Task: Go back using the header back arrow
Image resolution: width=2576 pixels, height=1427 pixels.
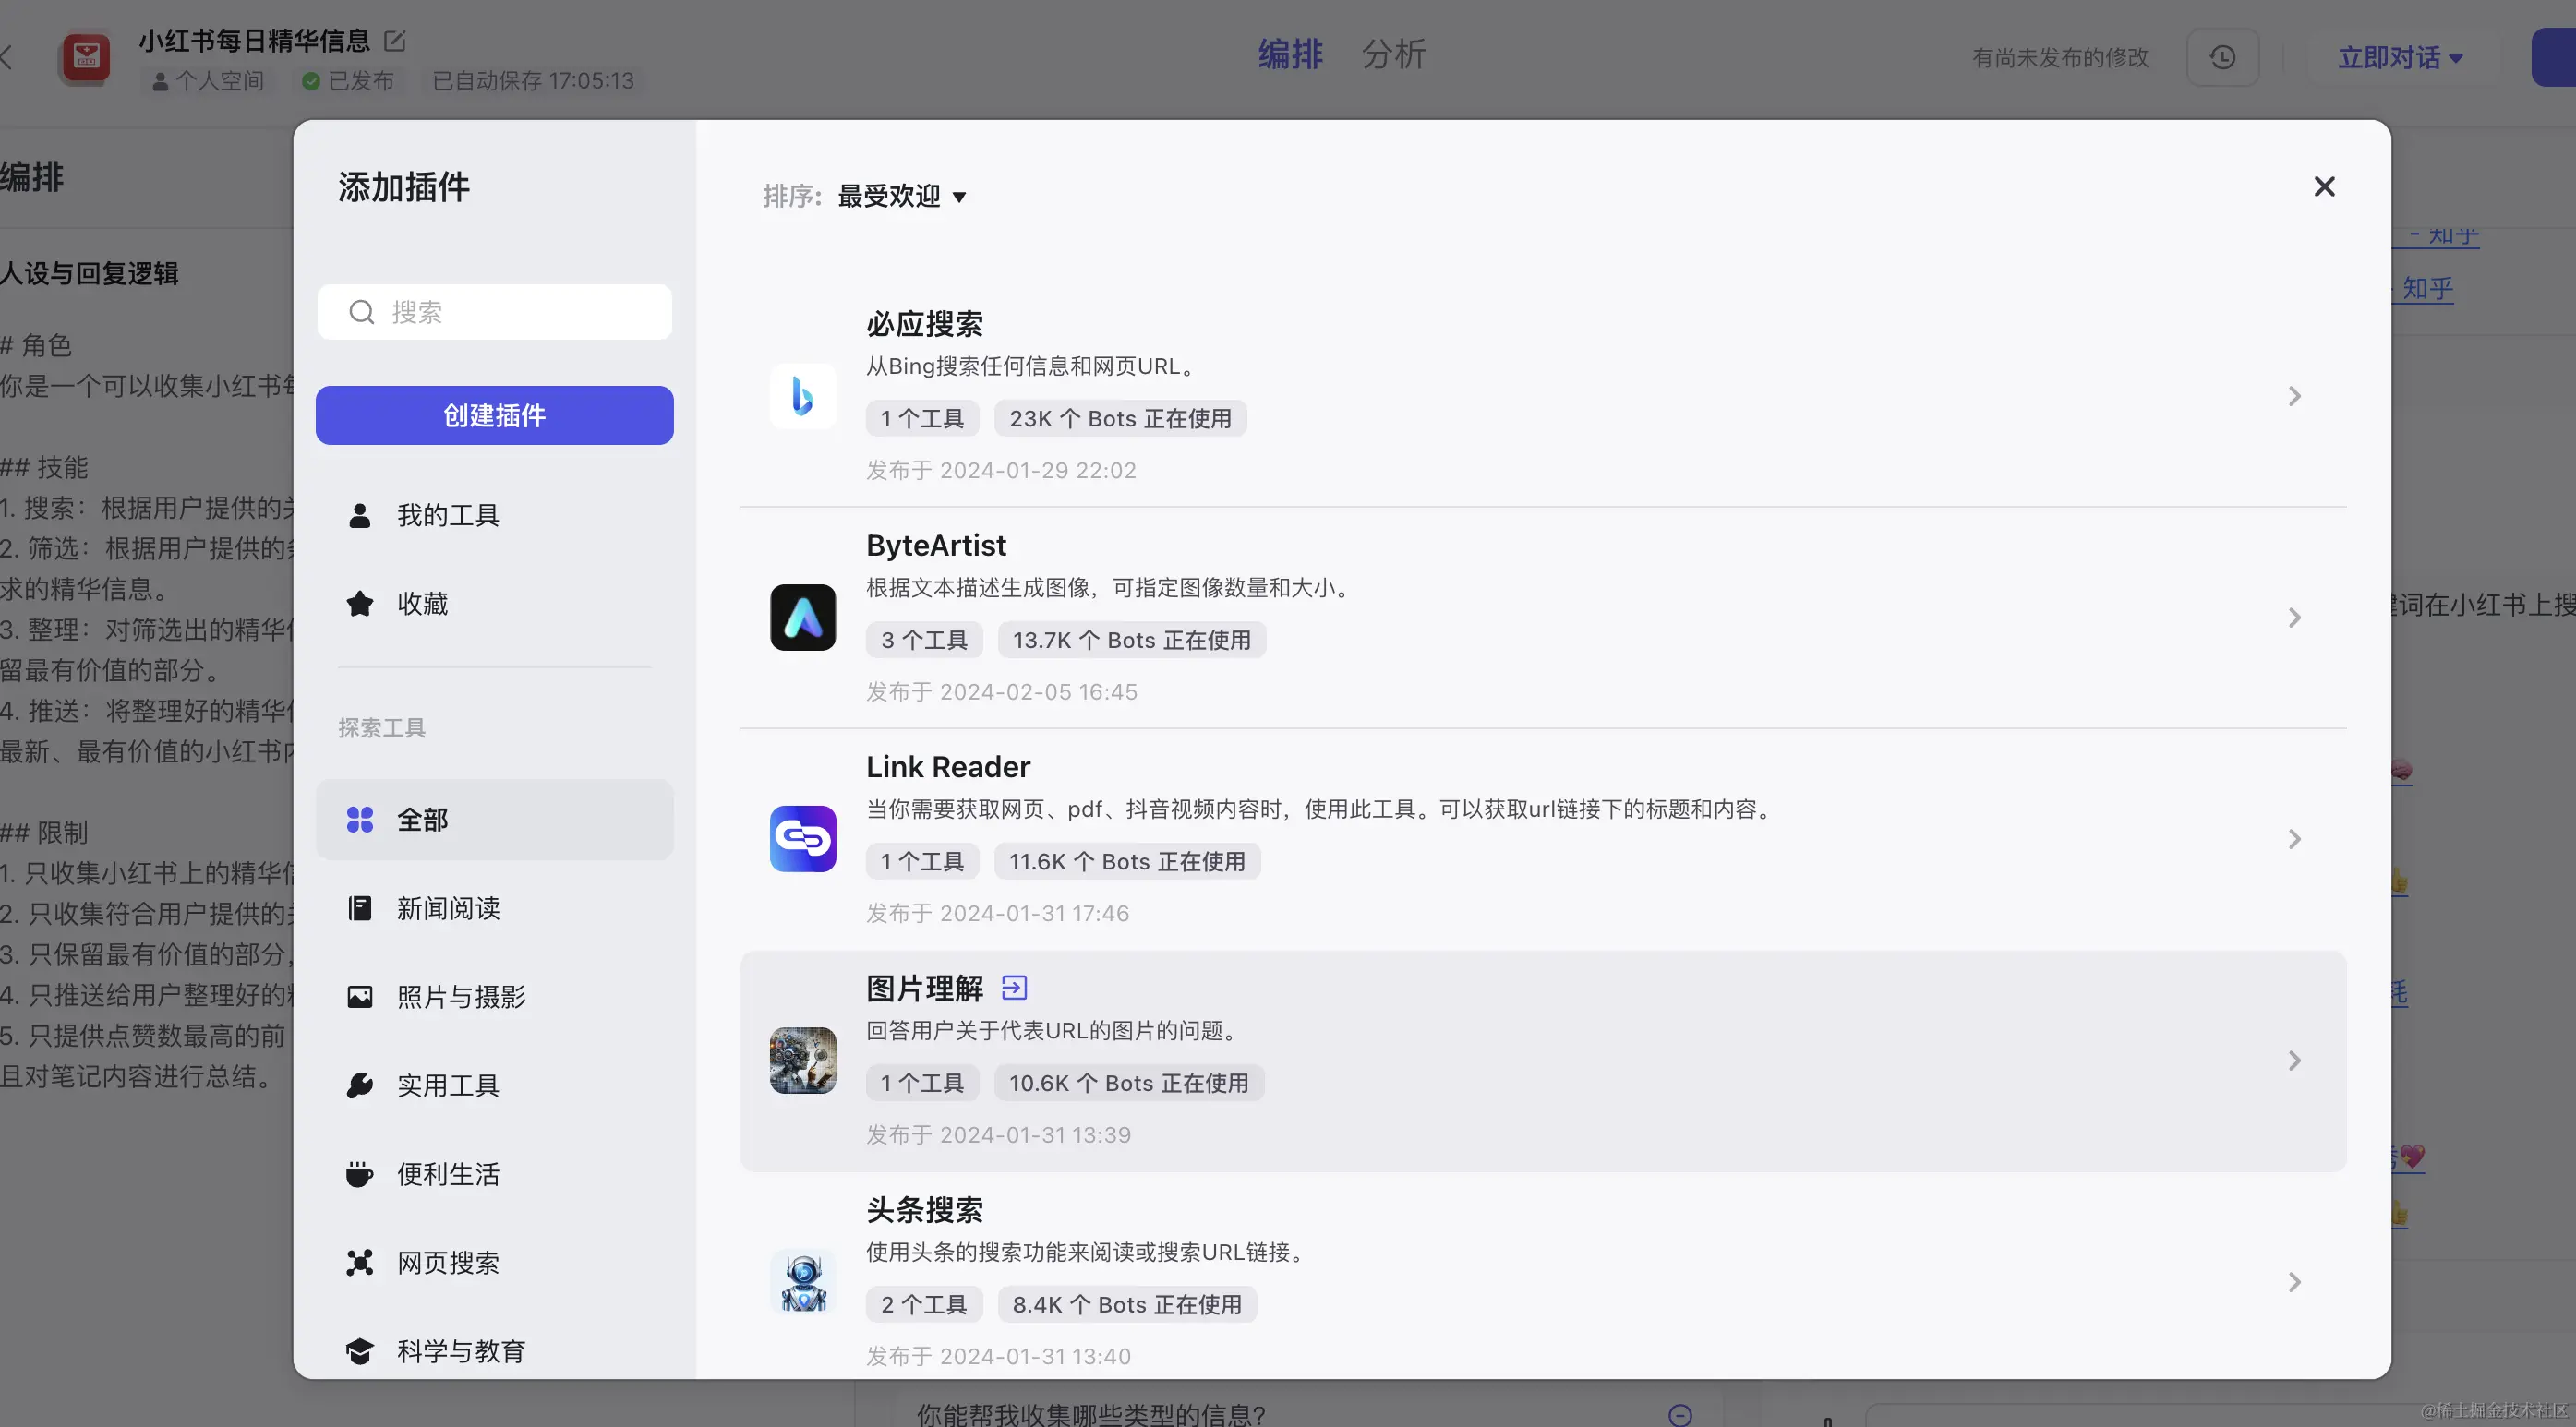Action: tap(7, 56)
